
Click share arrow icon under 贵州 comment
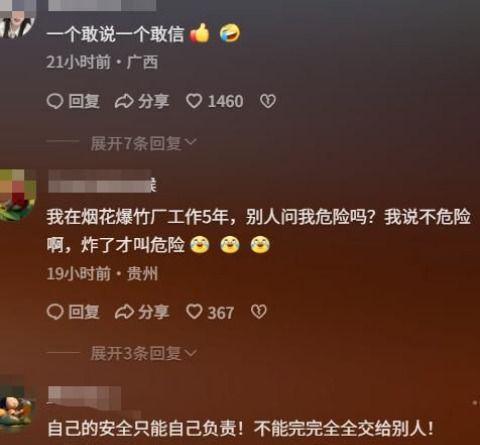click(x=124, y=312)
